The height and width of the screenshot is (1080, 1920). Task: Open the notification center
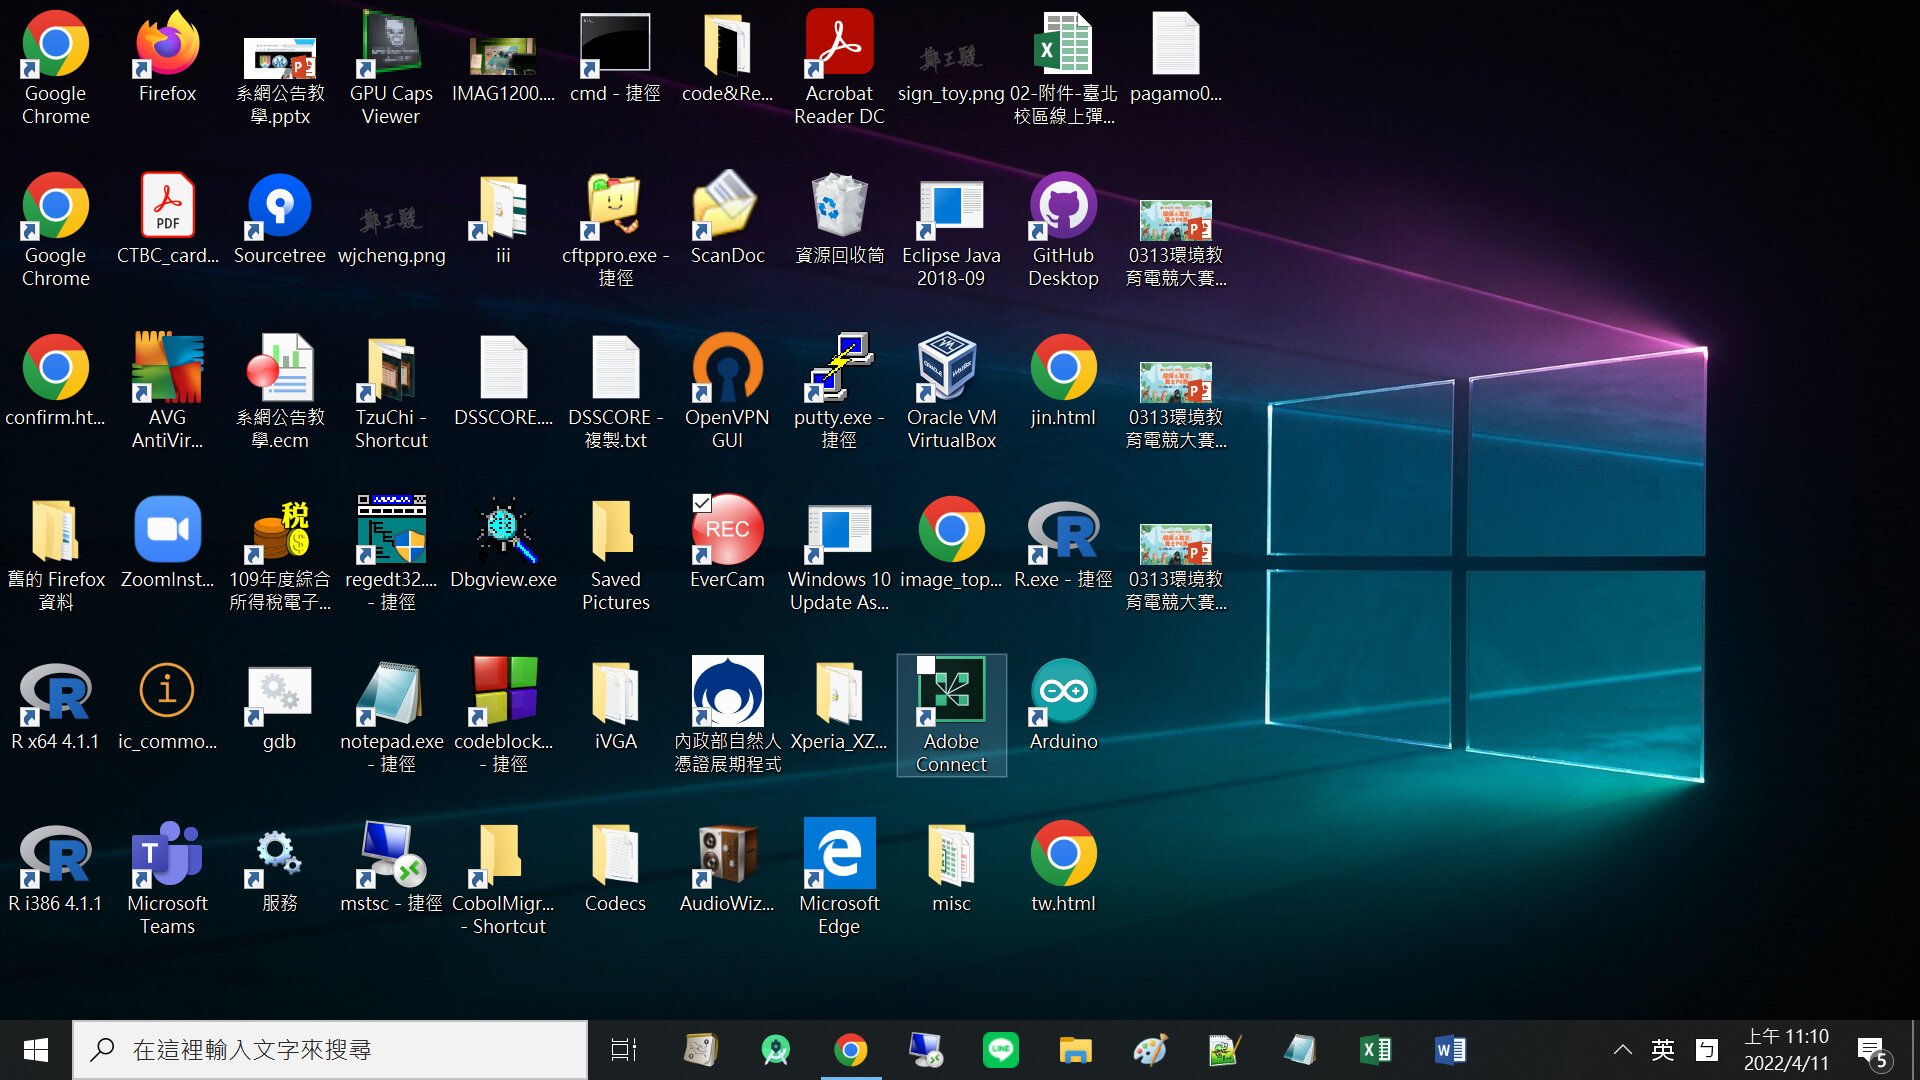coord(1873,1050)
